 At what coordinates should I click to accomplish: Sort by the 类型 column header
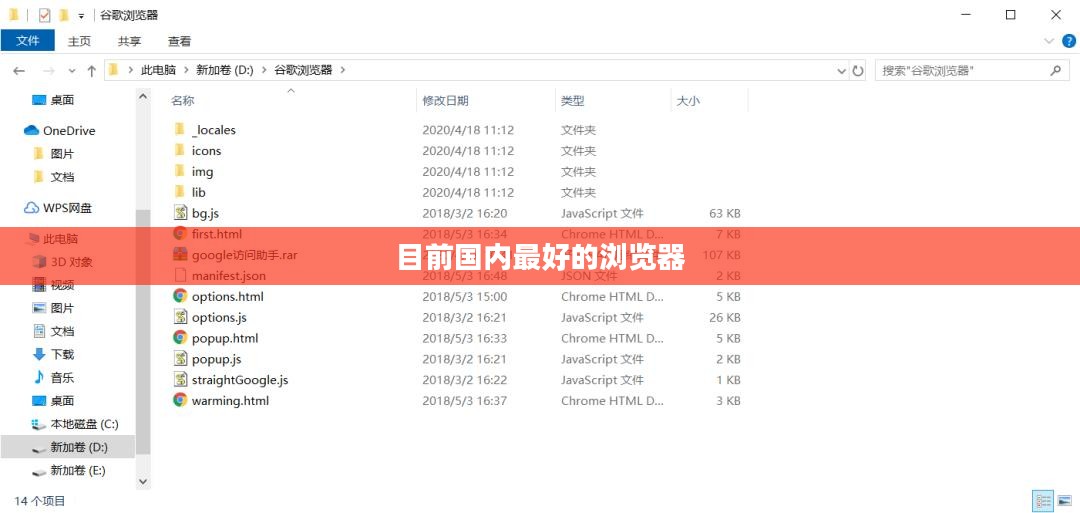(572, 101)
